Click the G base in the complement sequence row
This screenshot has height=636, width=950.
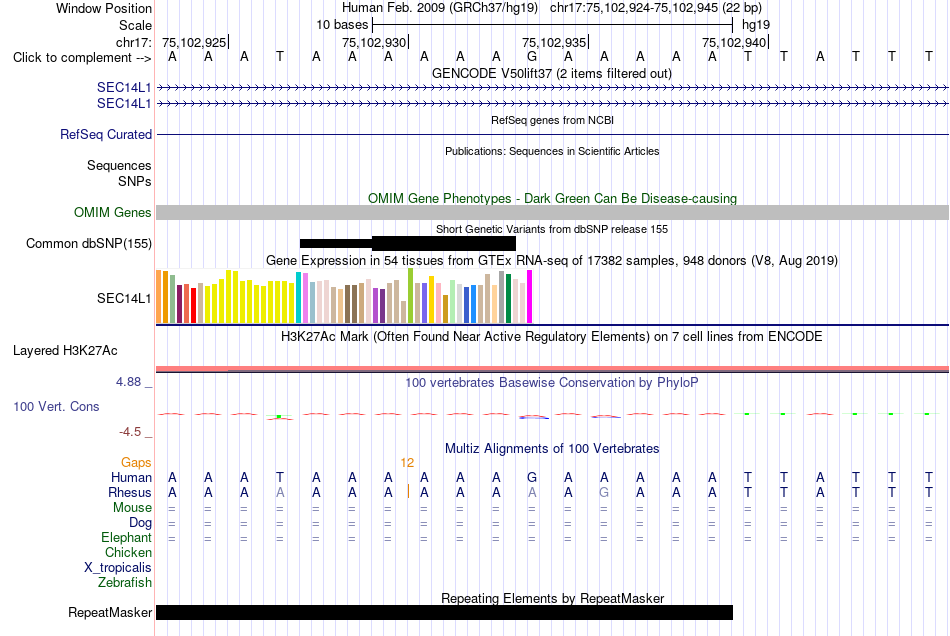point(532,57)
